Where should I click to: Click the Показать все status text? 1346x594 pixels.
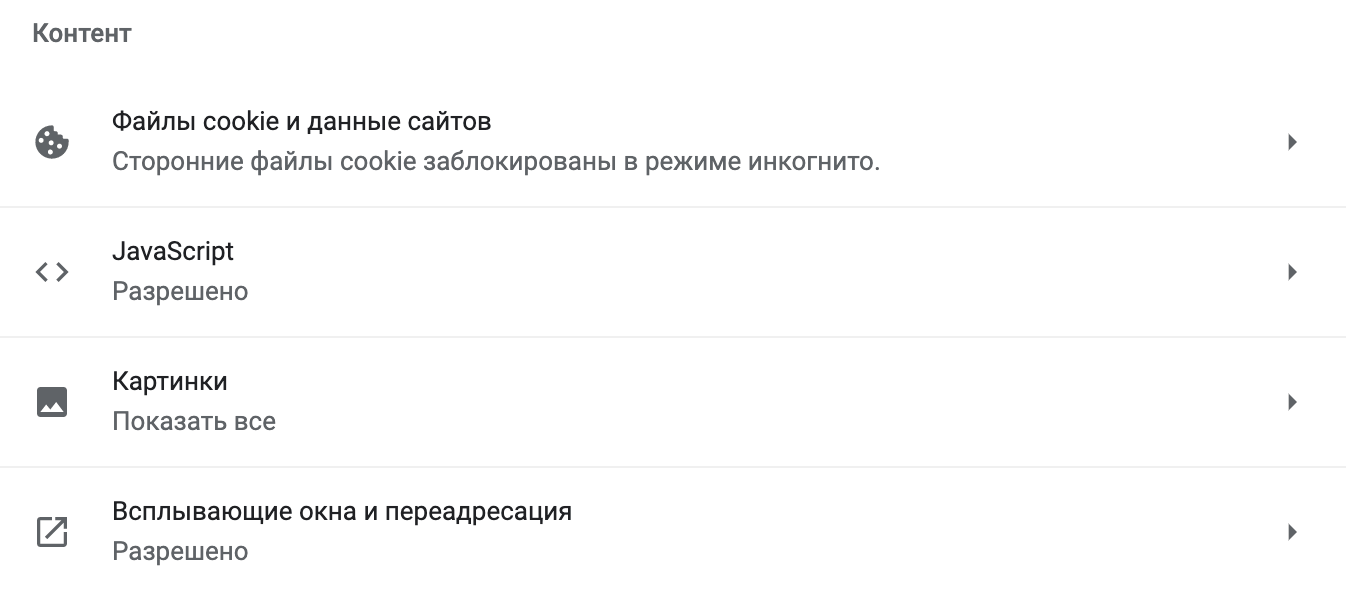coord(193,422)
